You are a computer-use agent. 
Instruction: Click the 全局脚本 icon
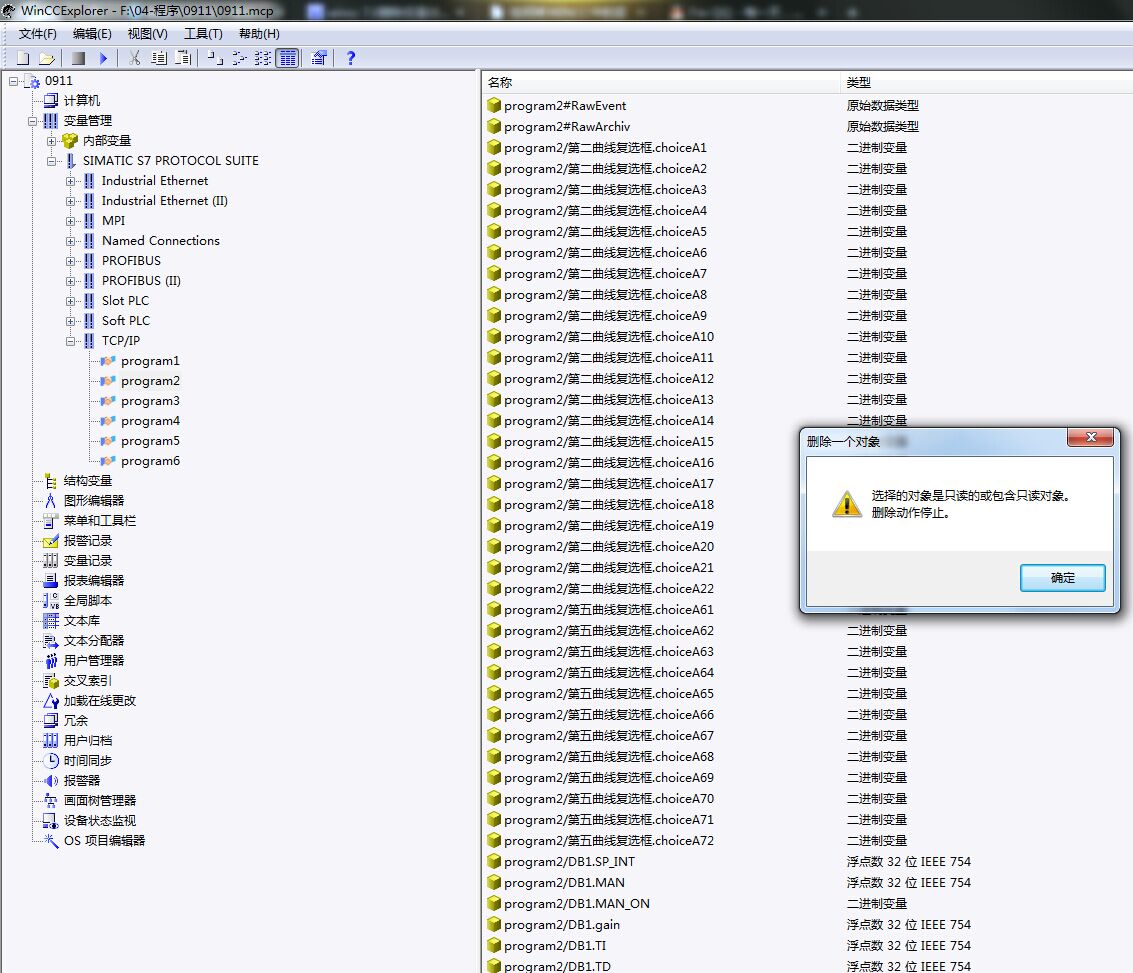[51, 601]
